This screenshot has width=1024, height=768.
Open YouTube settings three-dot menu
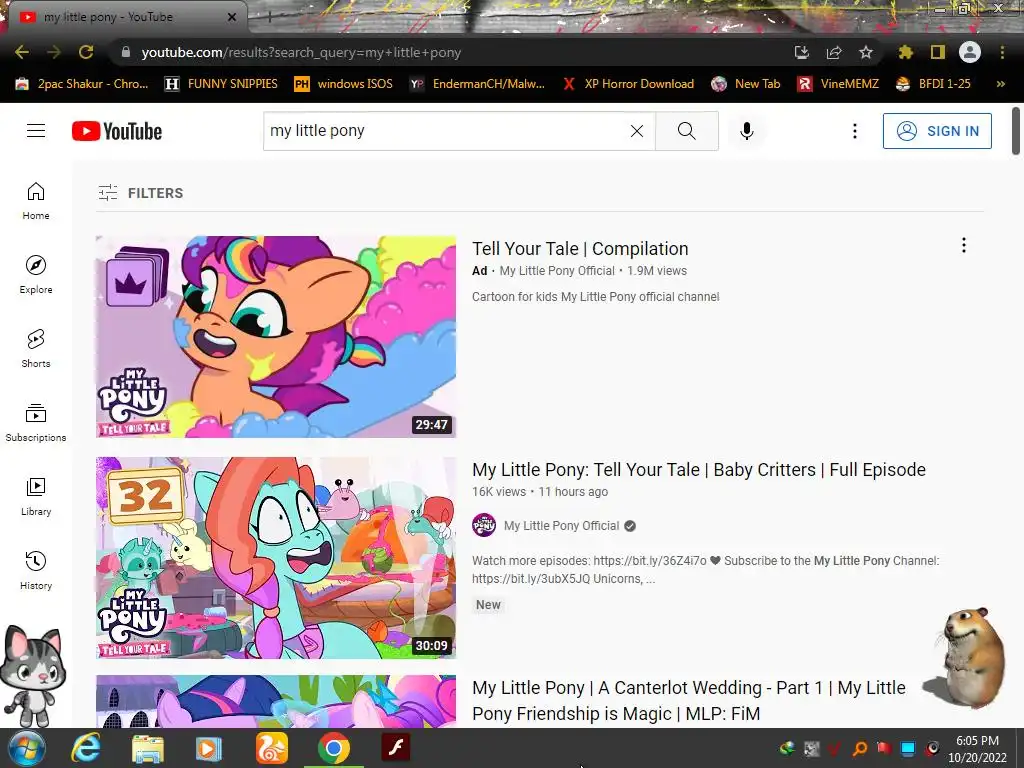coord(854,131)
